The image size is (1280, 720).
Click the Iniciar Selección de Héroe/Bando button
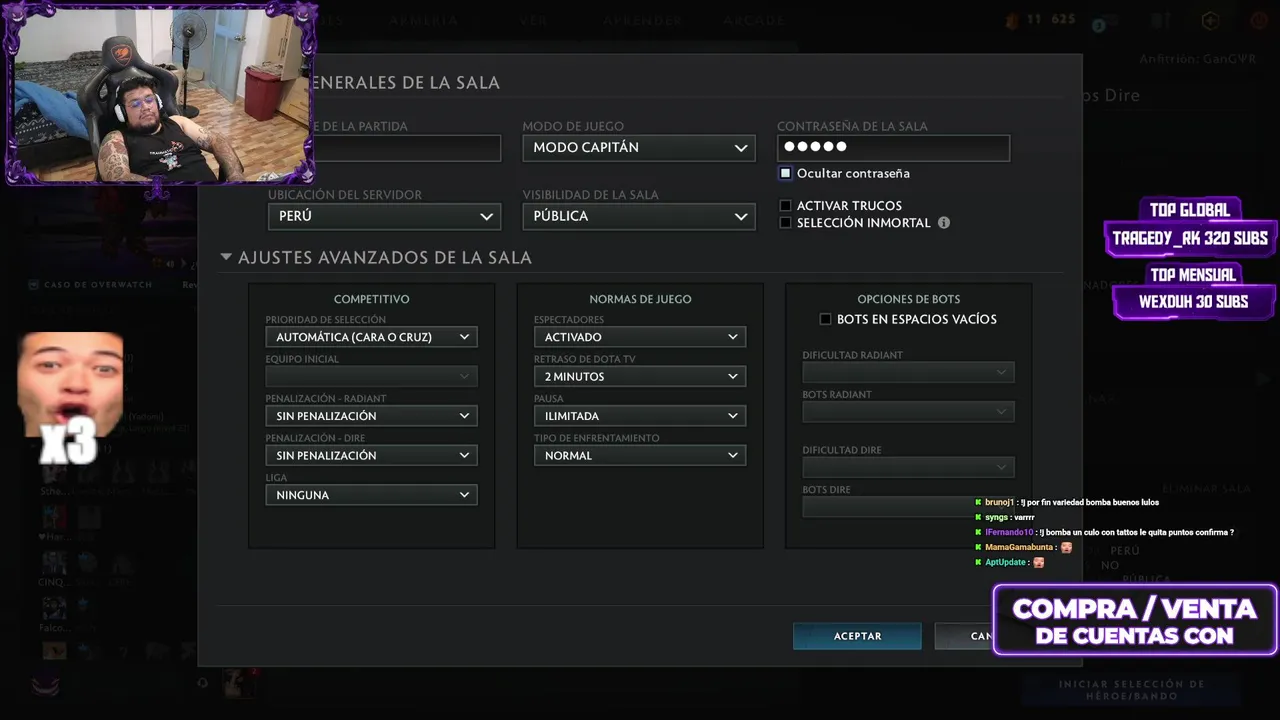click(x=1132, y=690)
